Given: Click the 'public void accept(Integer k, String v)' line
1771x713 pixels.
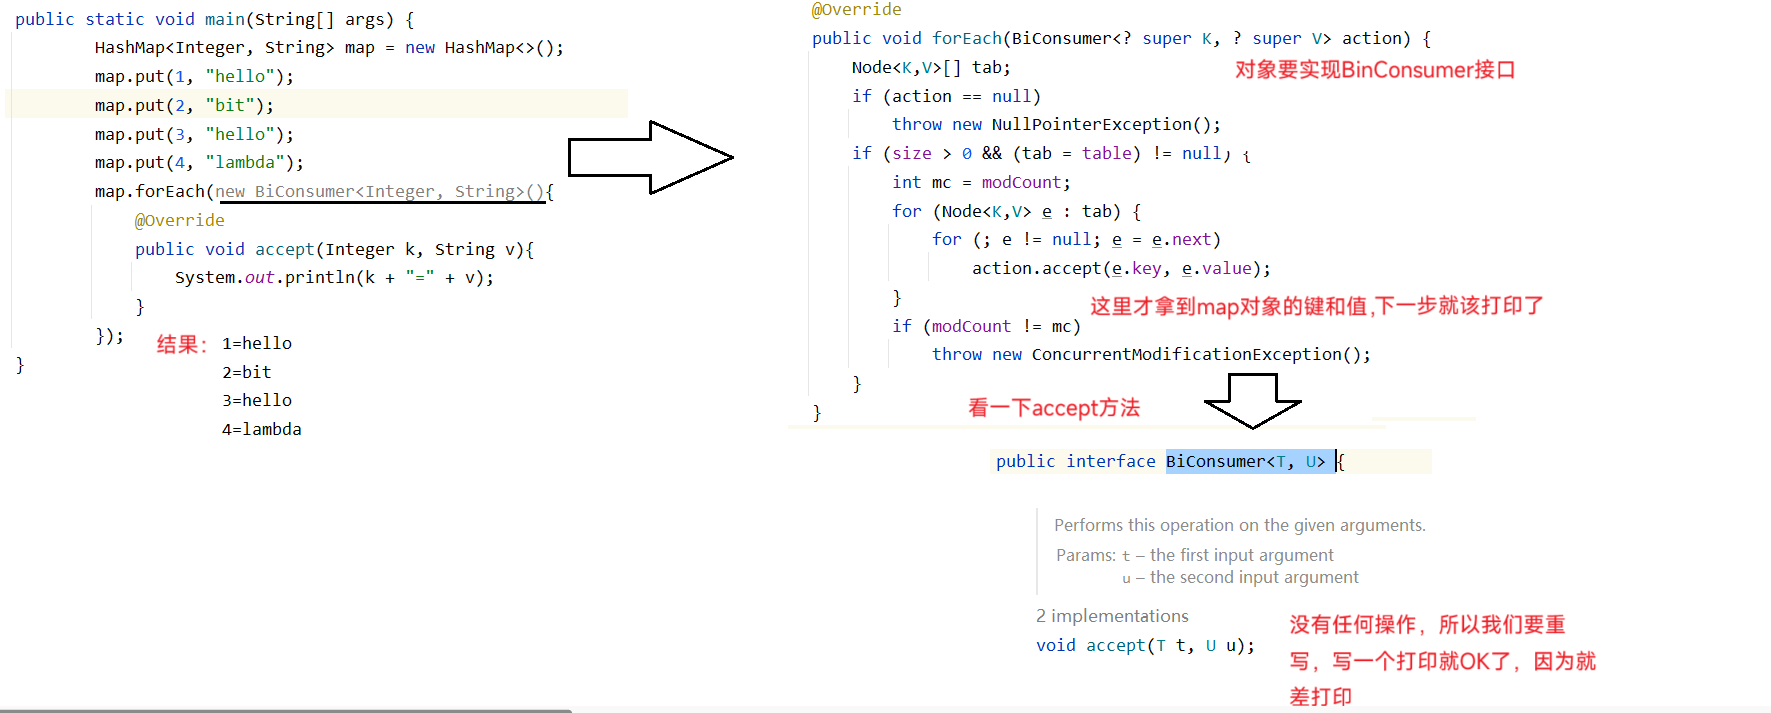Looking at the screenshot, I should pos(334,250).
